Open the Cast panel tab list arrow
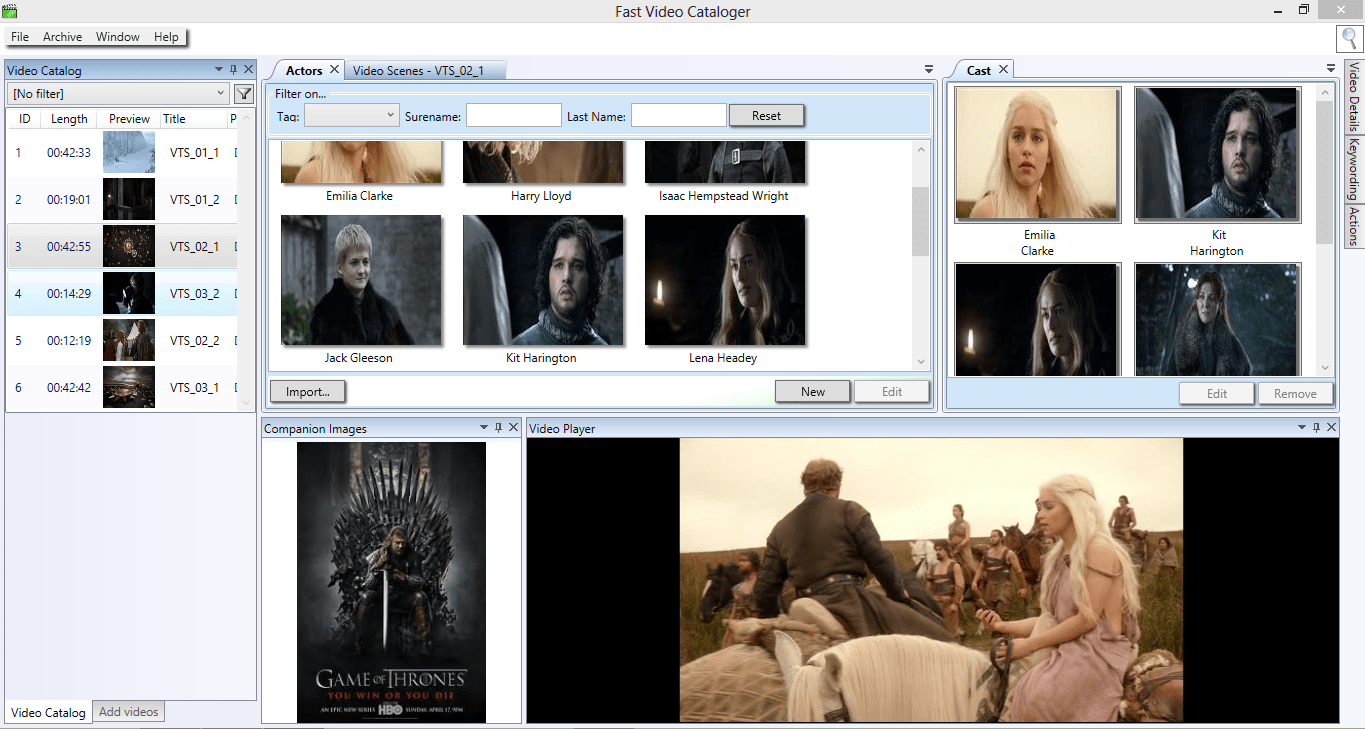The image size is (1365, 729). tap(1331, 69)
